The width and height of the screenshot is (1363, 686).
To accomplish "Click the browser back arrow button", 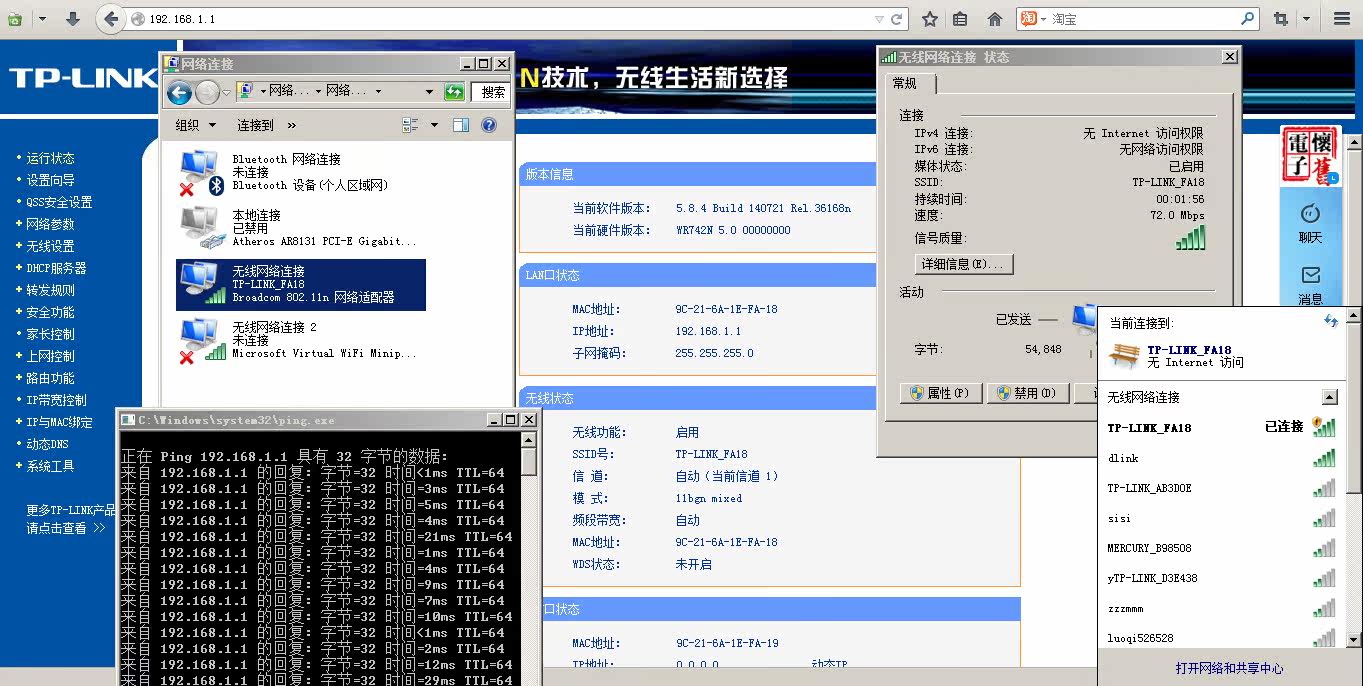I will [x=110, y=19].
